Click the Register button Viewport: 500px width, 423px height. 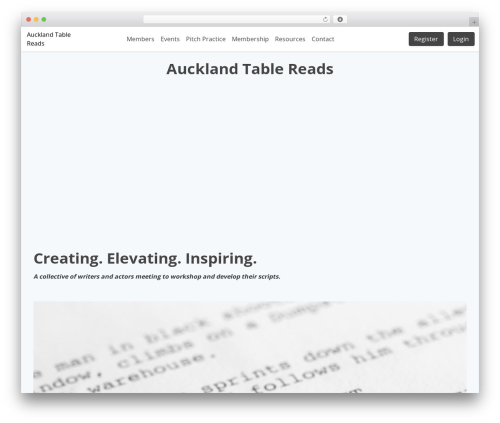point(426,39)
